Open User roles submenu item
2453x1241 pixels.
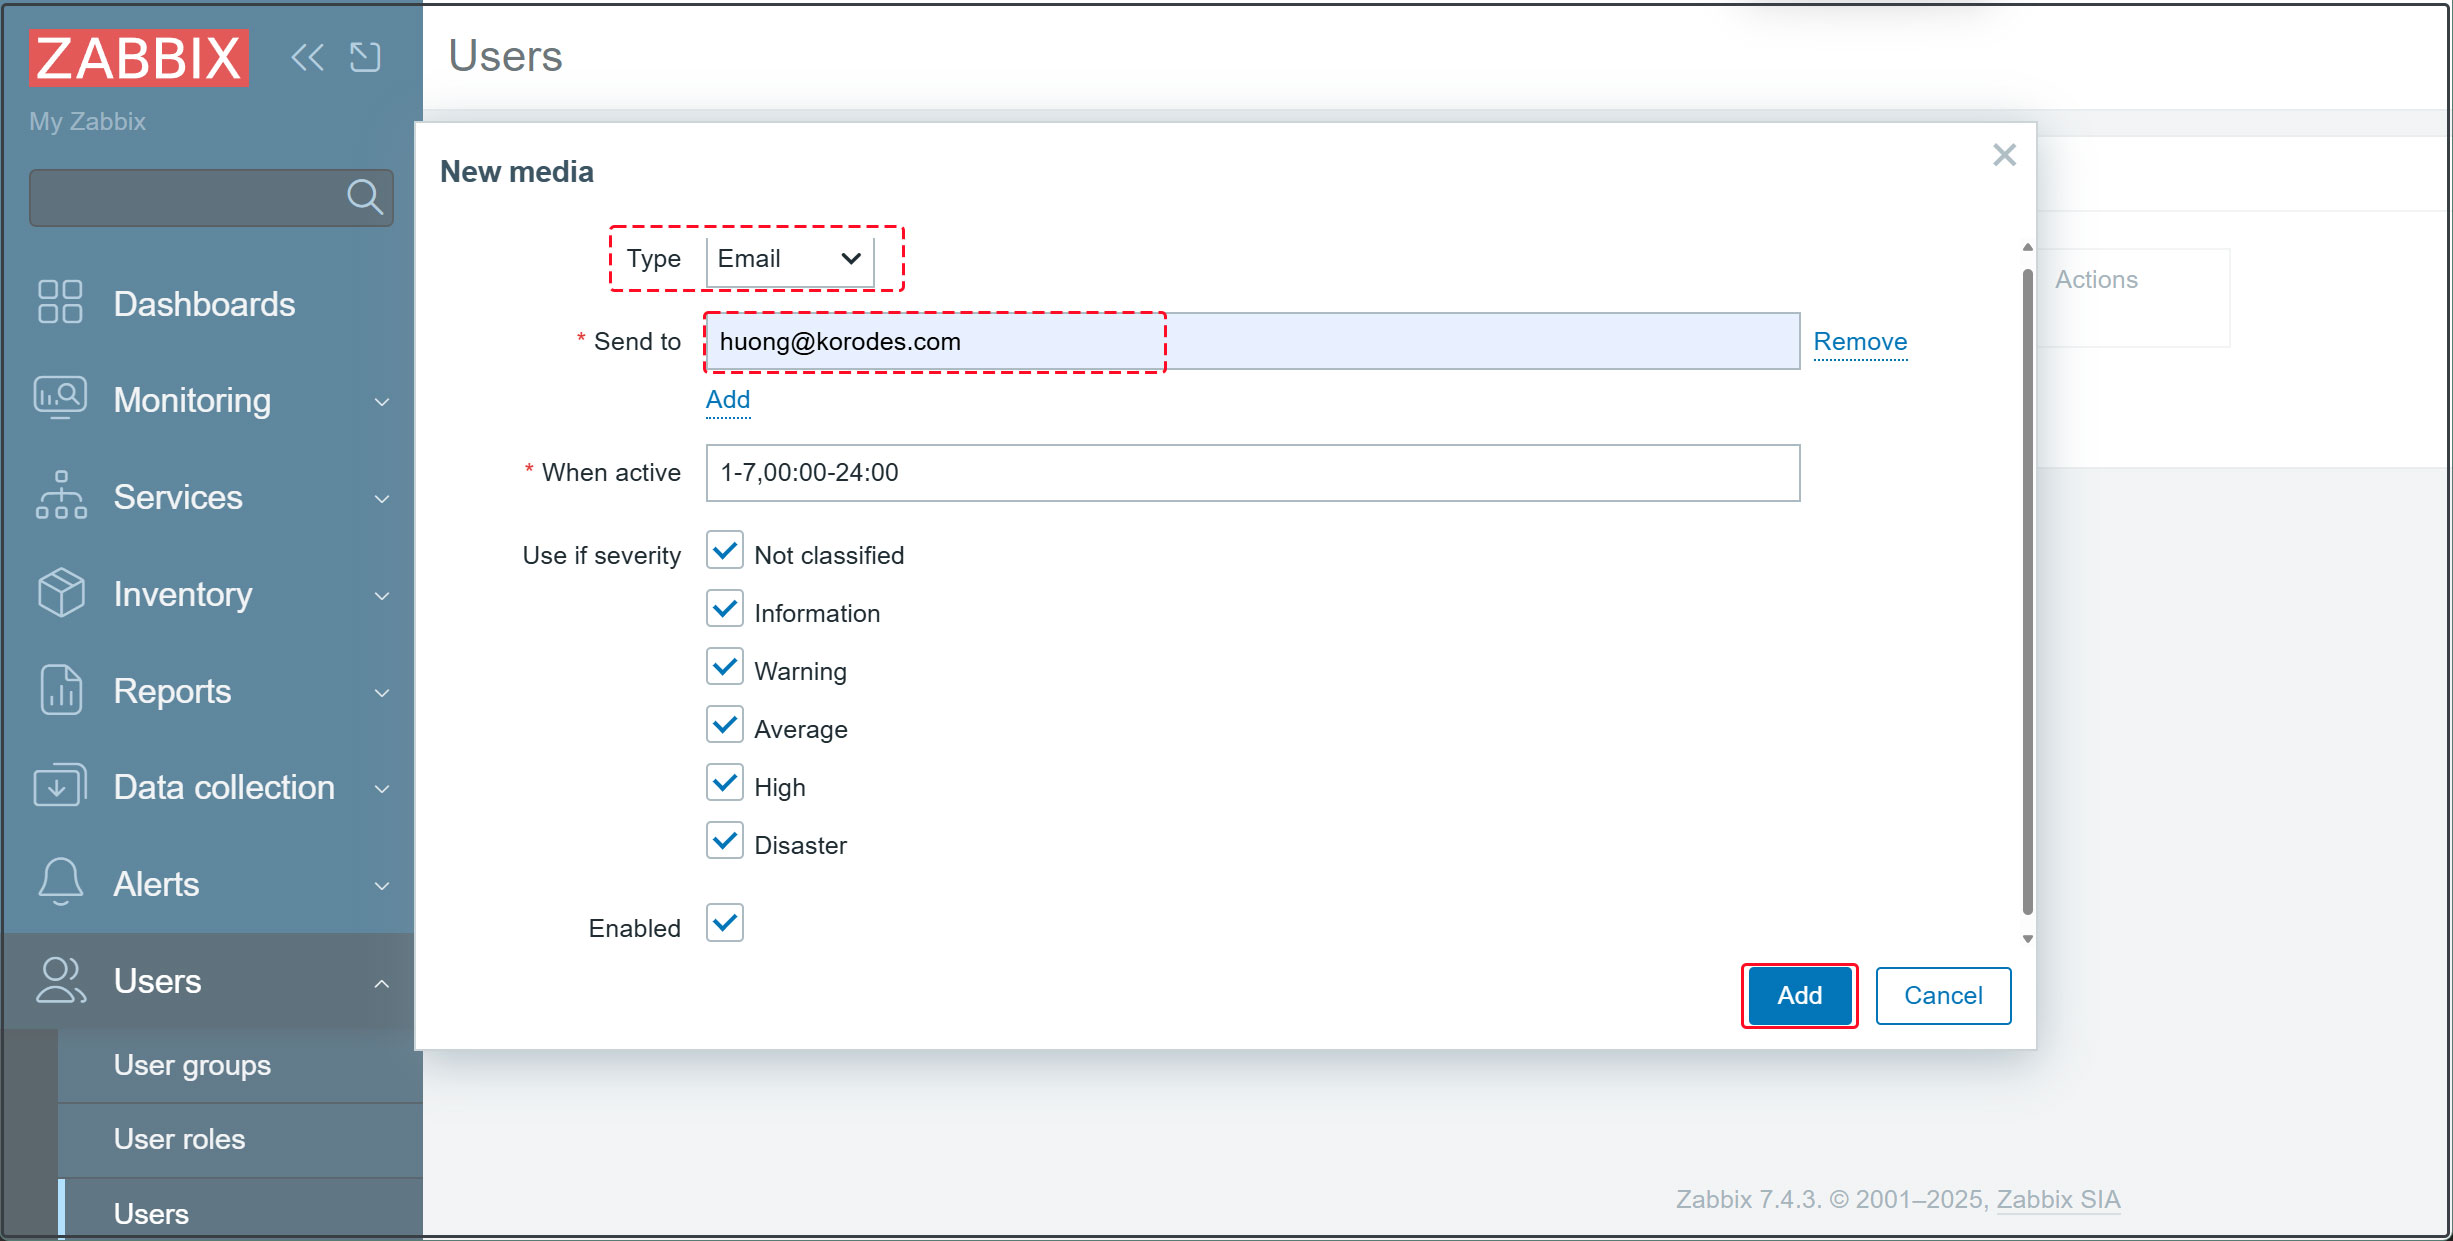pos(179,1139)
